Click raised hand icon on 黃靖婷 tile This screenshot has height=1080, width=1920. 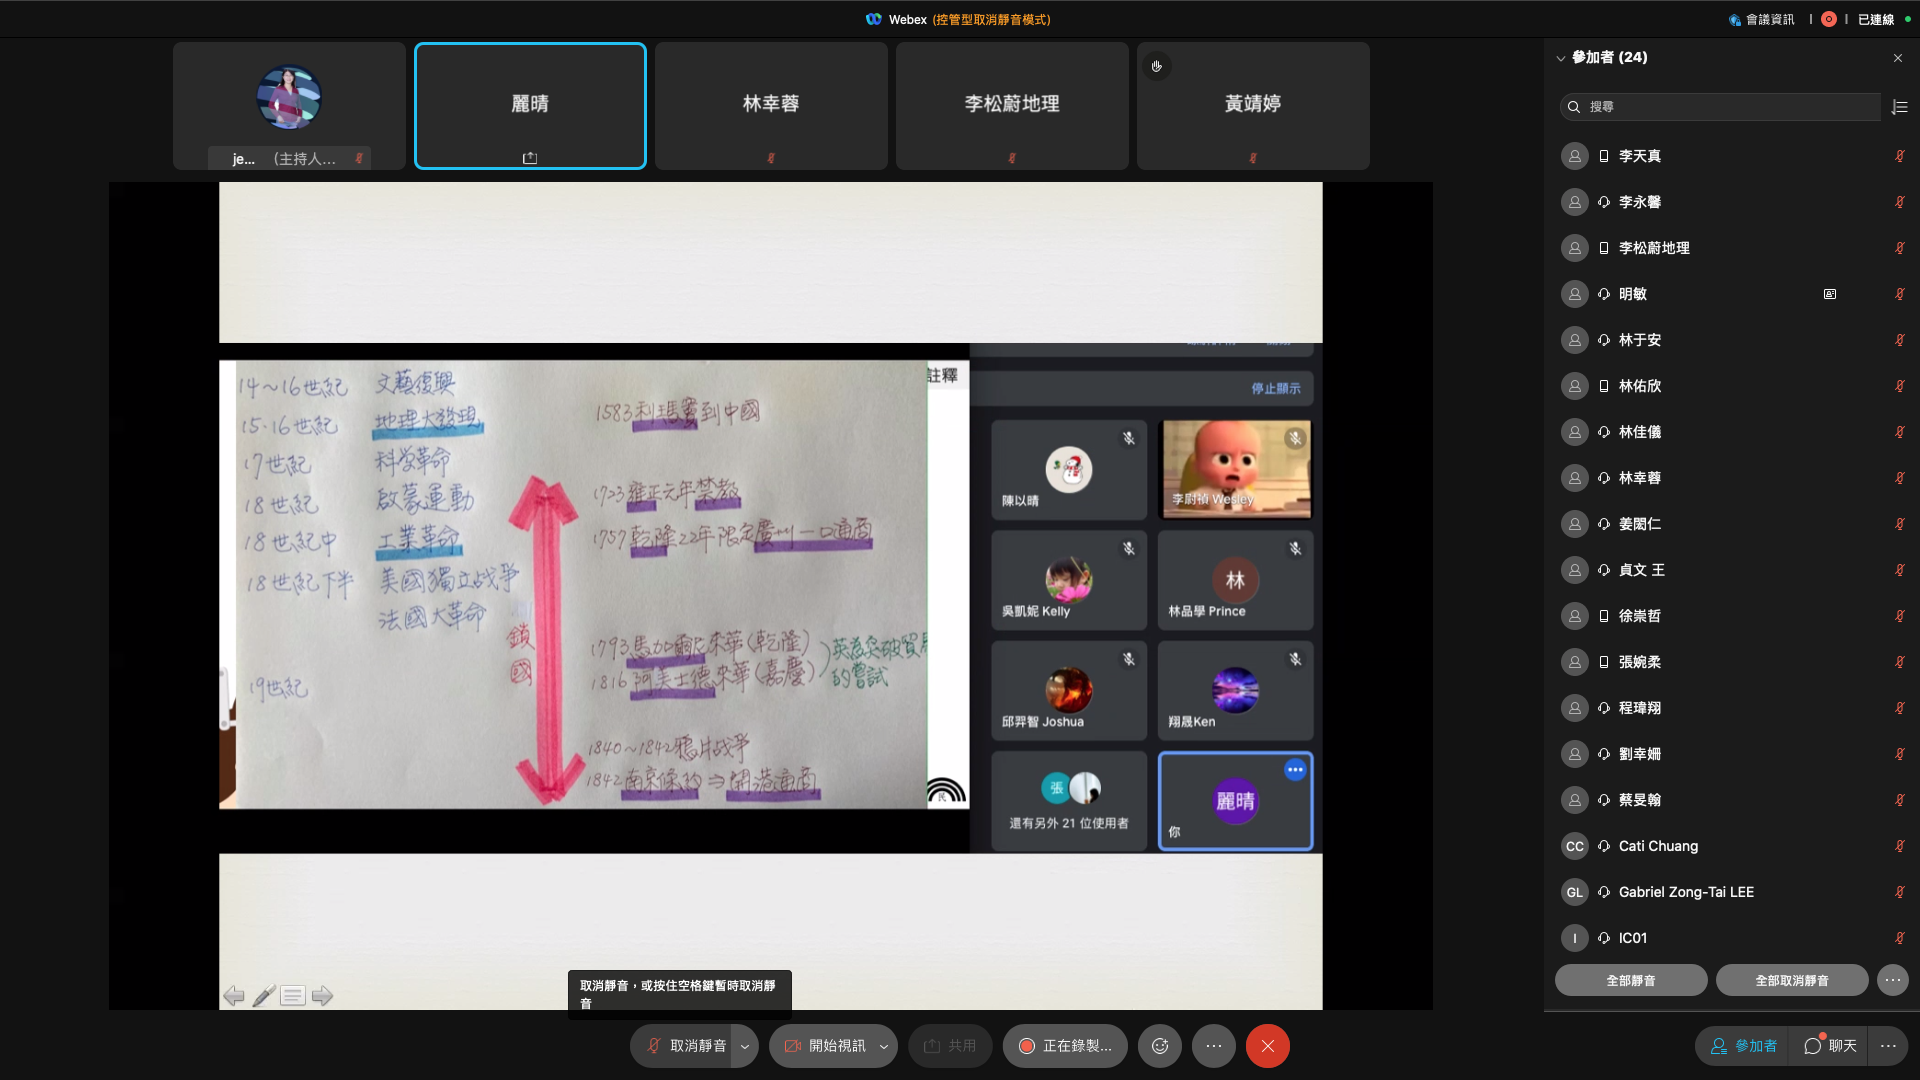pos(1156,66)
